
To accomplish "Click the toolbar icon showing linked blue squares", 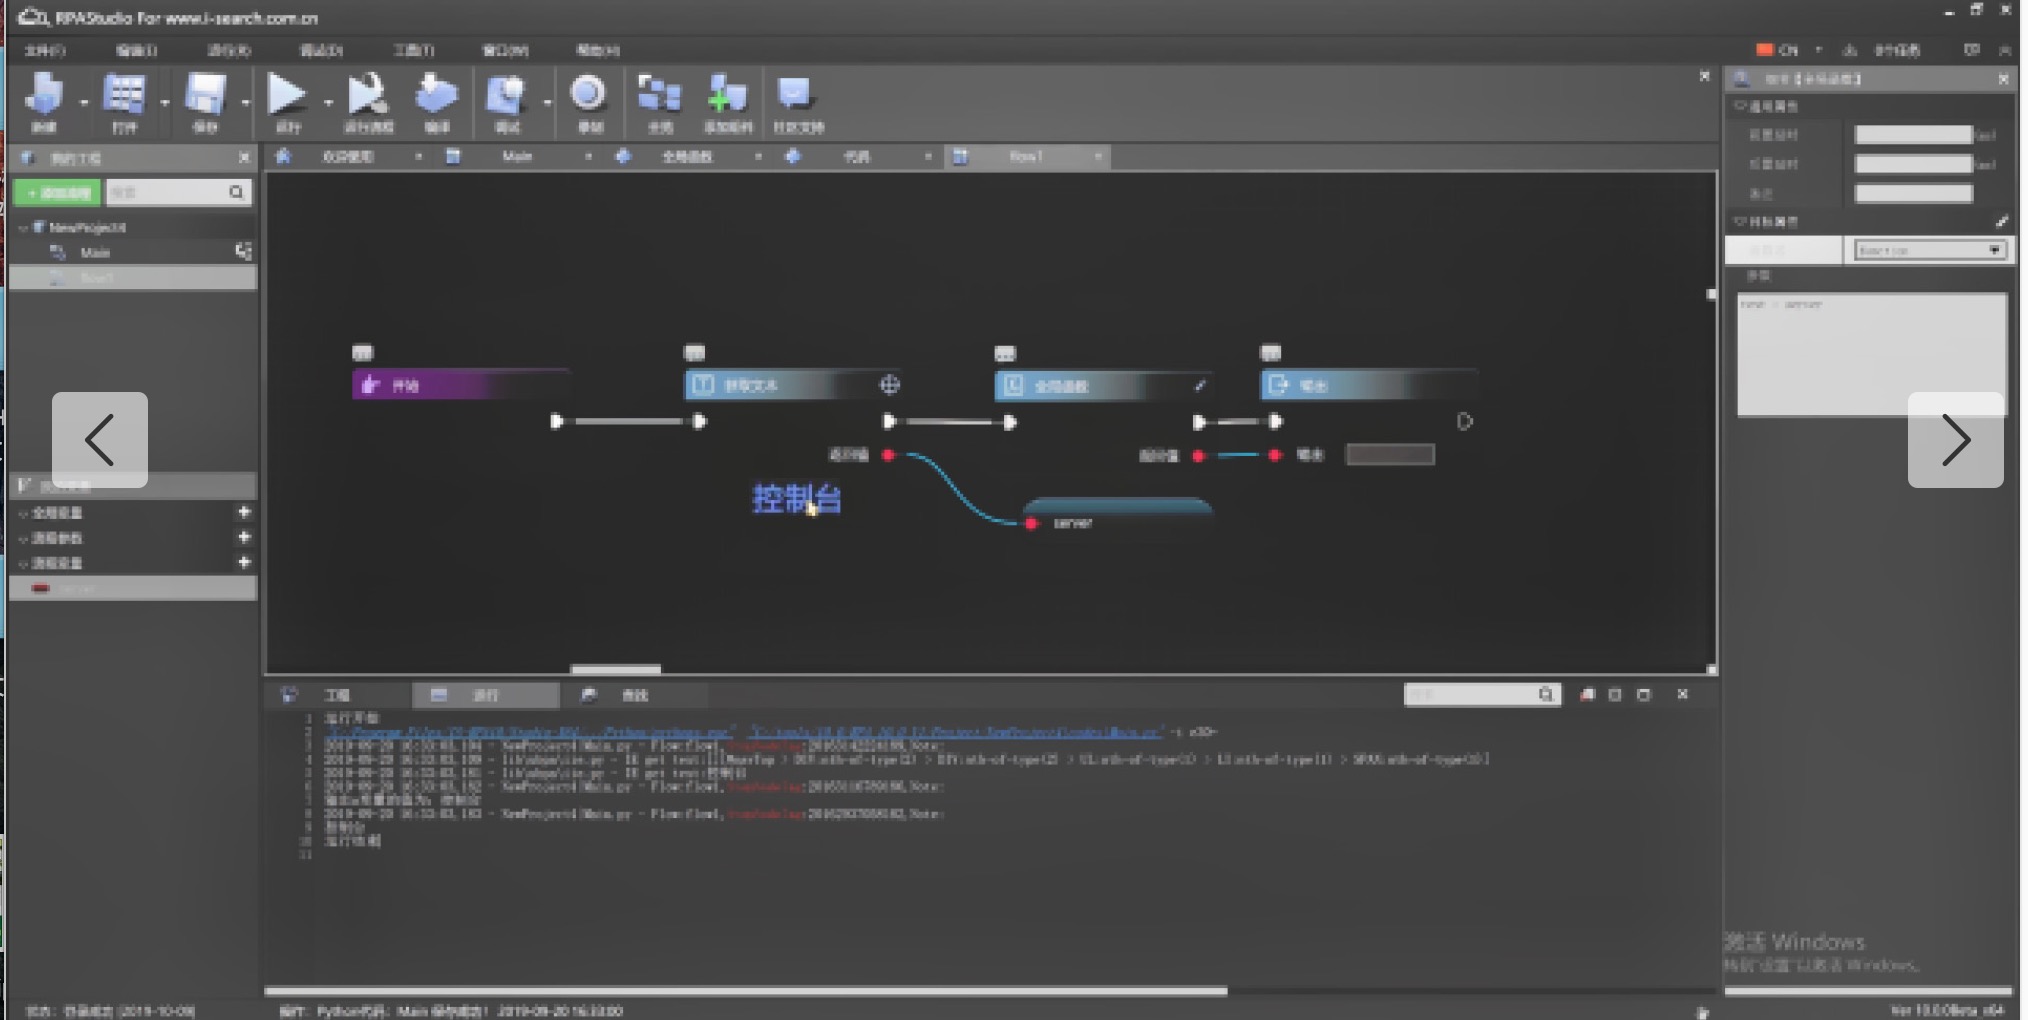I will tap(659, 94).
